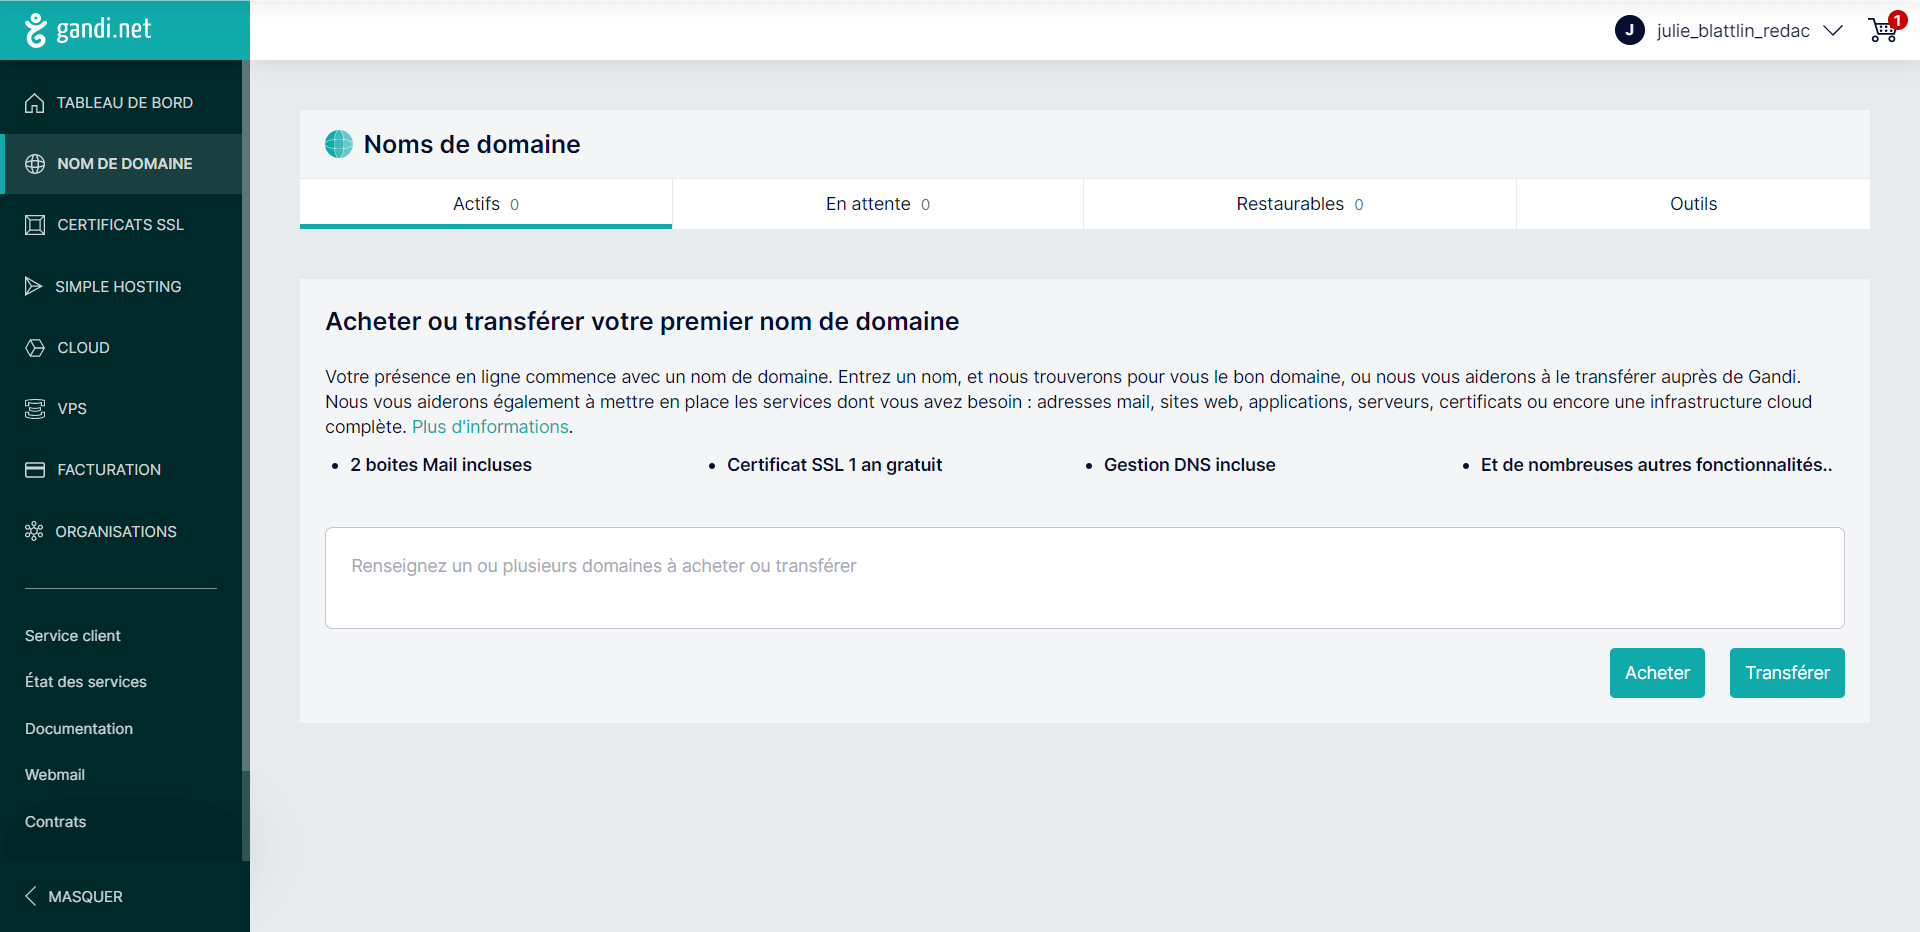Click the Organisations sidebar icon
Viewport: 1920px width, 932px height.
coord(34,531)
